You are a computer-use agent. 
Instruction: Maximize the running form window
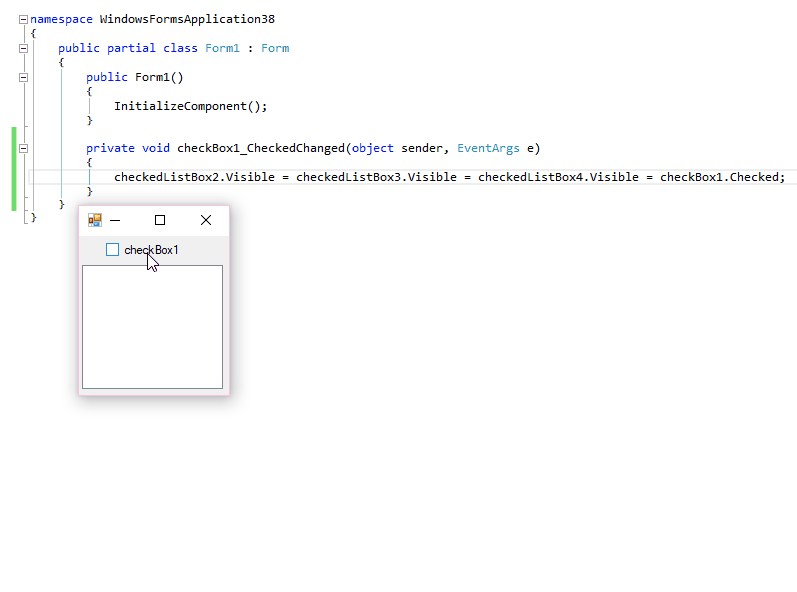point(160,220)
